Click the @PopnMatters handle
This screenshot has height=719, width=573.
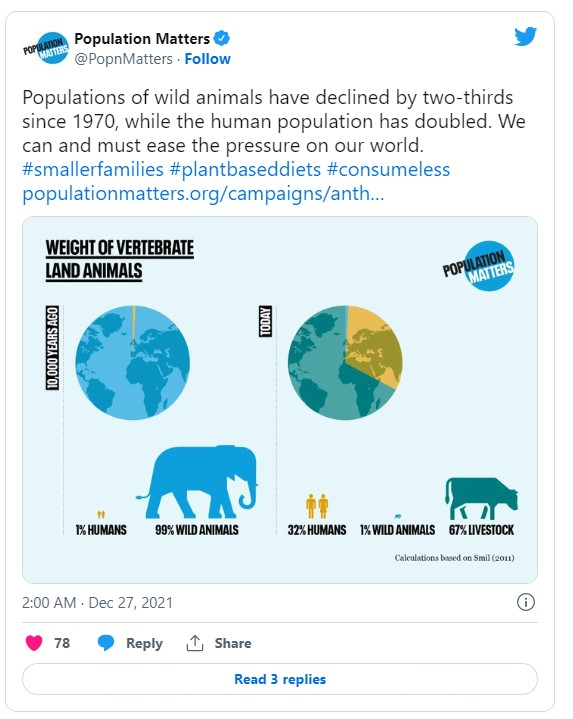(x=123, y=59)
